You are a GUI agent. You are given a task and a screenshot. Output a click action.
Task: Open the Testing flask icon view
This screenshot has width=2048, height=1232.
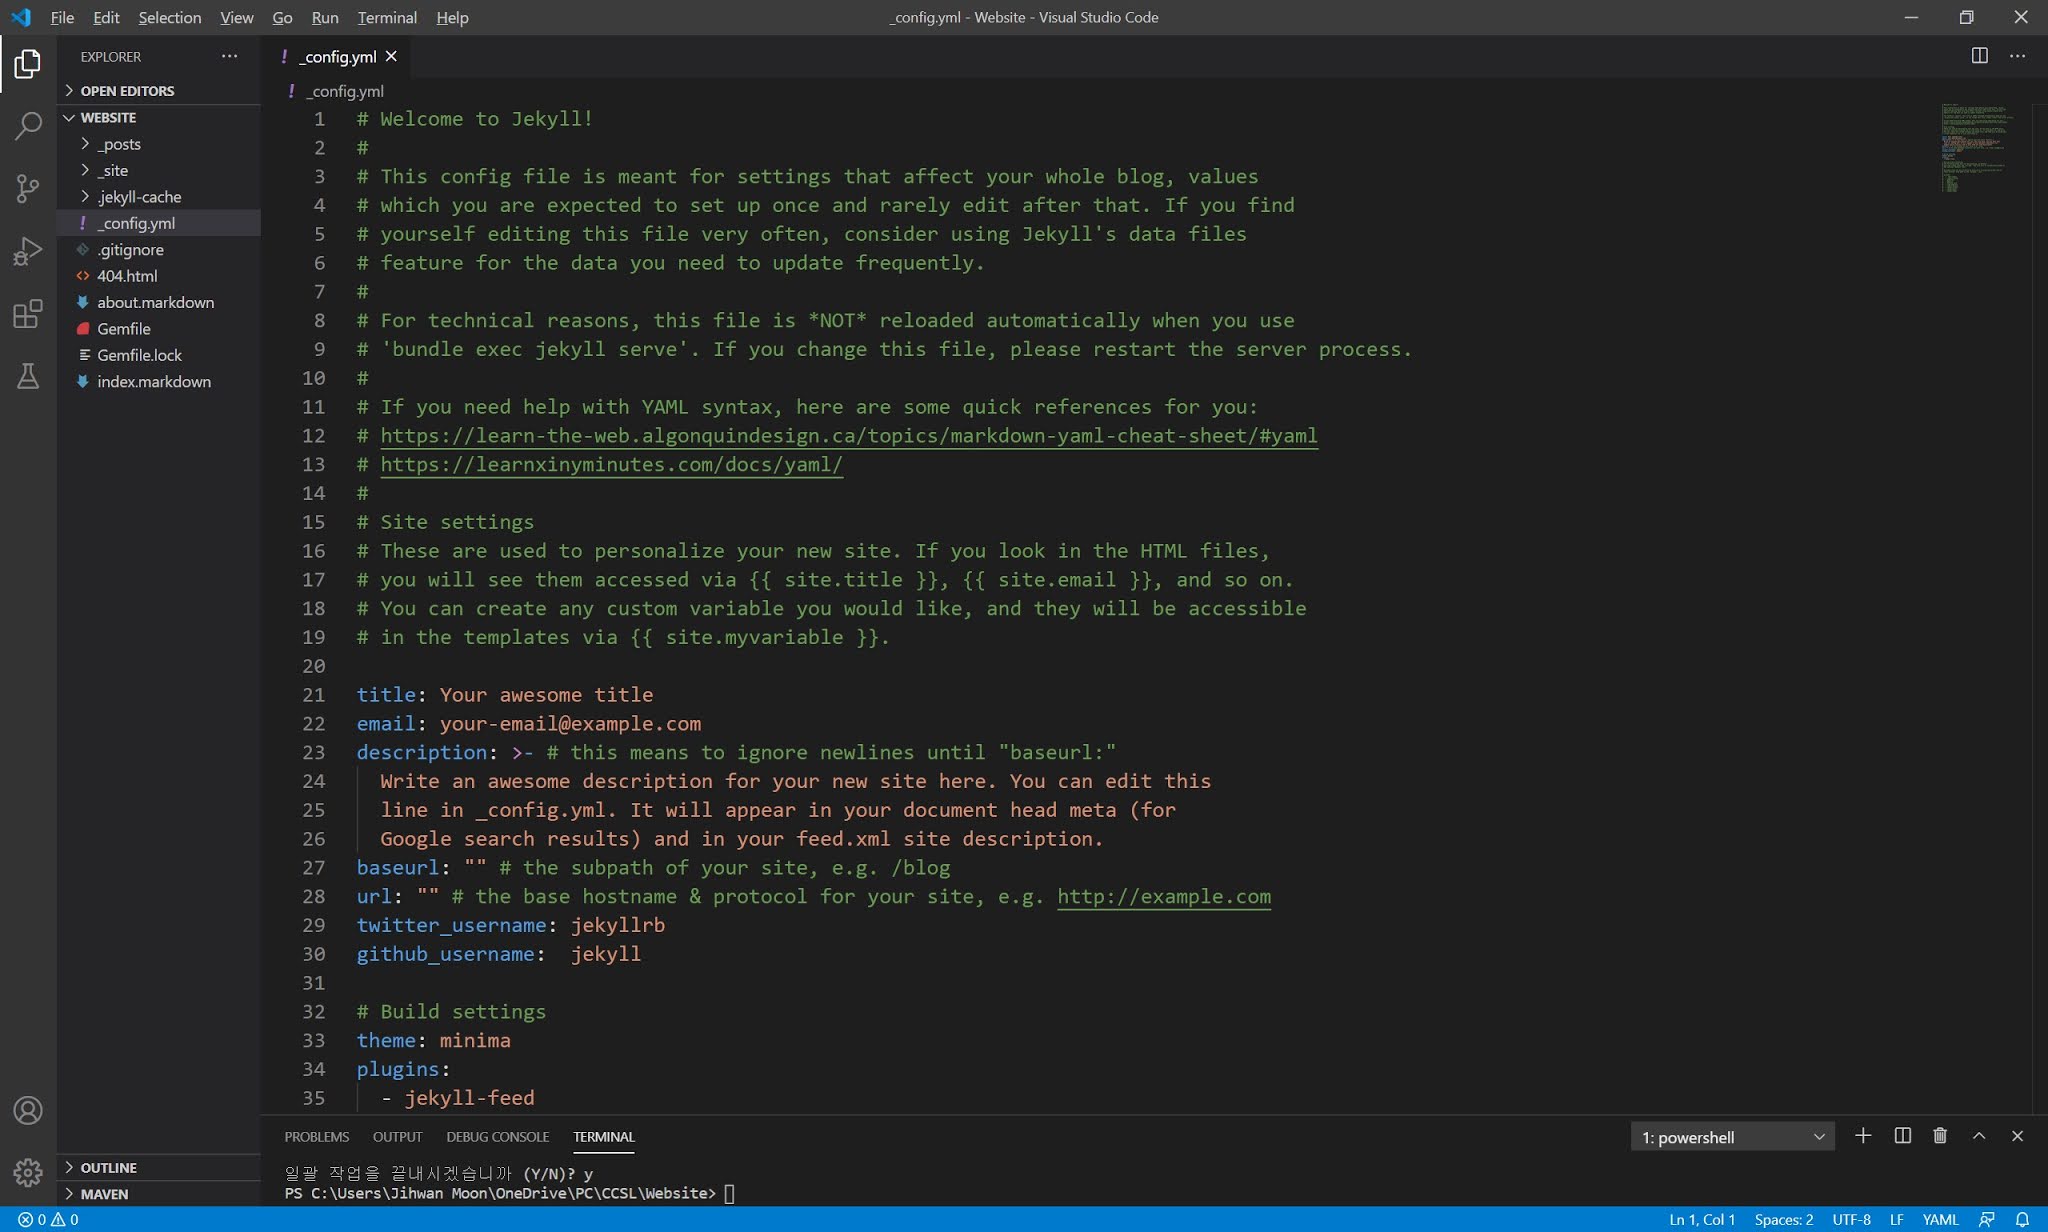28,376
